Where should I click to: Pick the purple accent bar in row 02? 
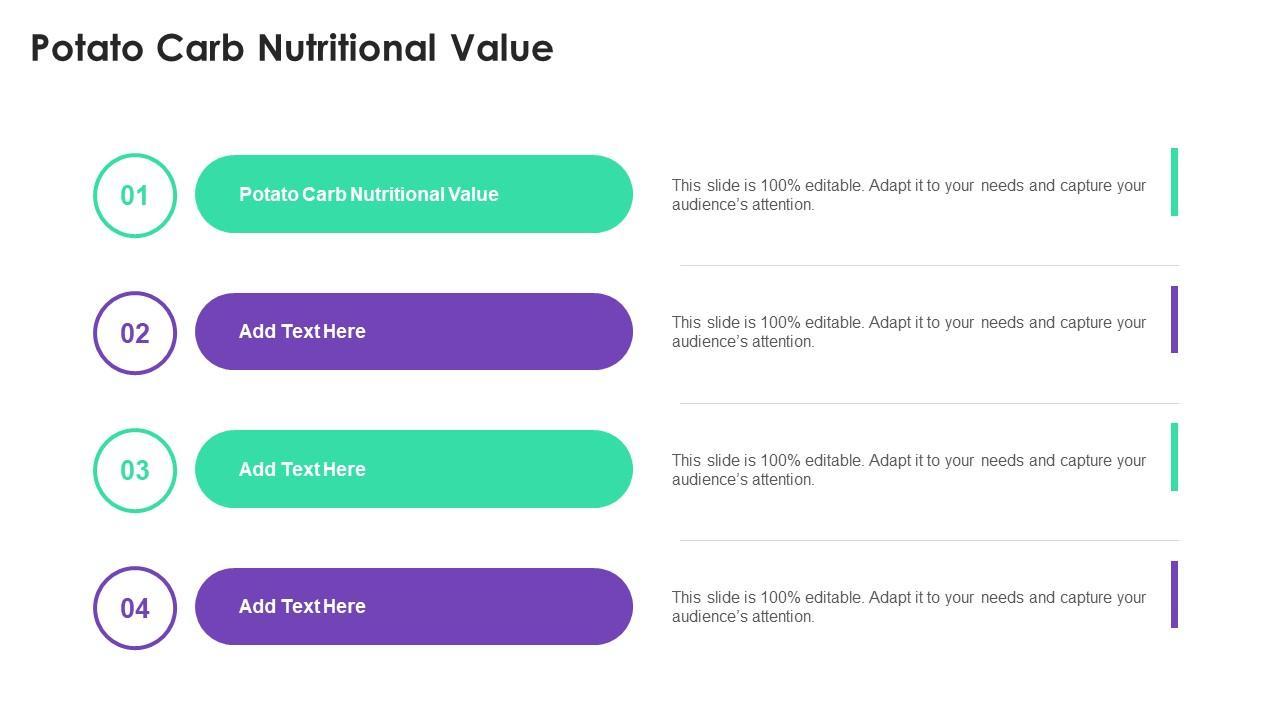pyautogui.click(x=1174, y=319)
